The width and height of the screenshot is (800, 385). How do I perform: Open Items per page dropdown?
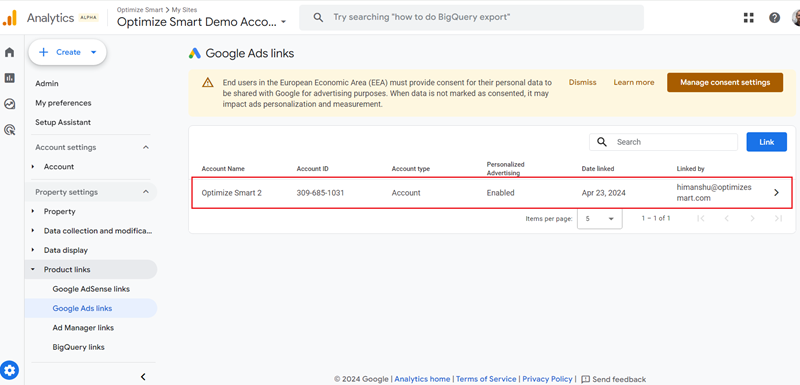point(599,218)
